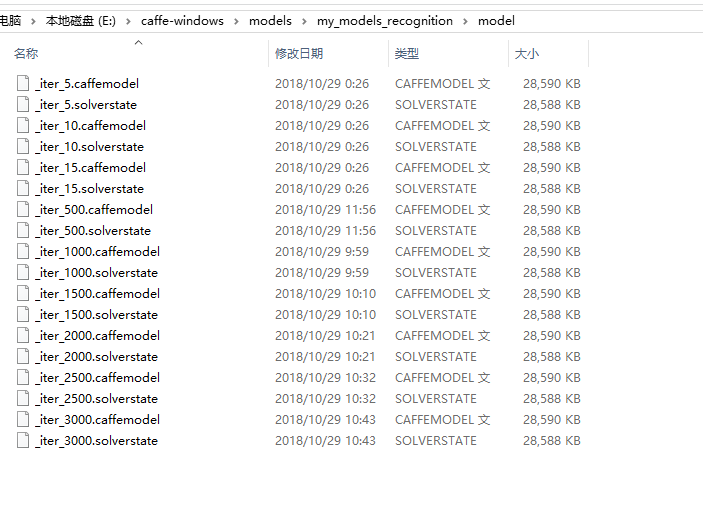Click file icon of _iter_5.caffemodel
The width and height of the screenshot is (703, 509).
coord(23,84)
